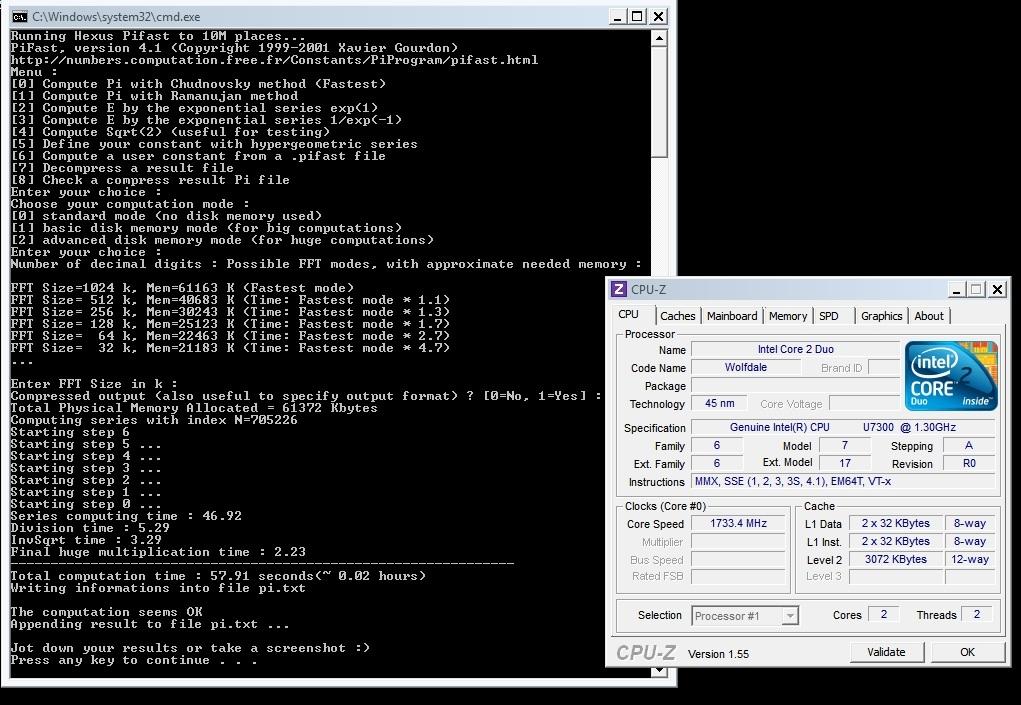Click the 'Final huge multiplication time : 2.23' line

[x=158, y=552]
